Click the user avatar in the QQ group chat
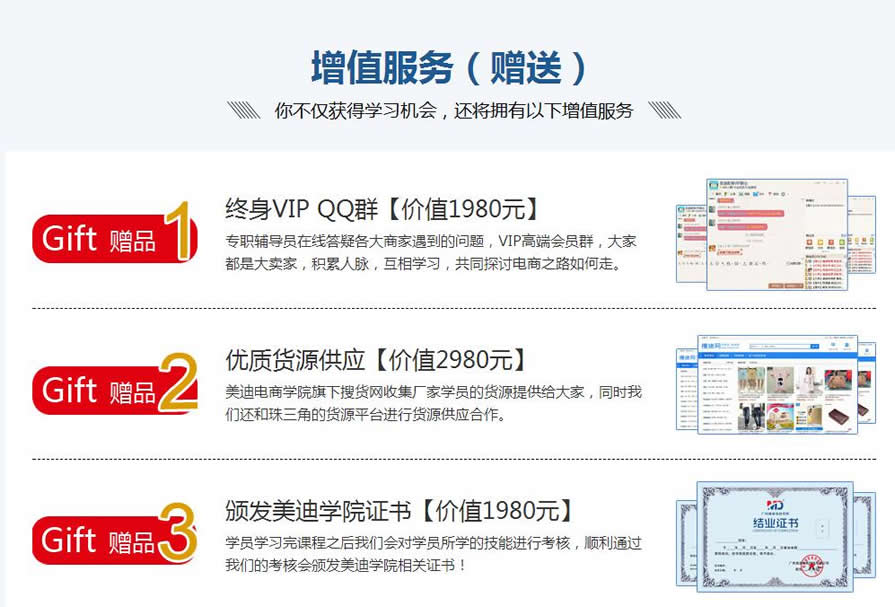This screenshot has height=607, width=895. tap(711, 207)
